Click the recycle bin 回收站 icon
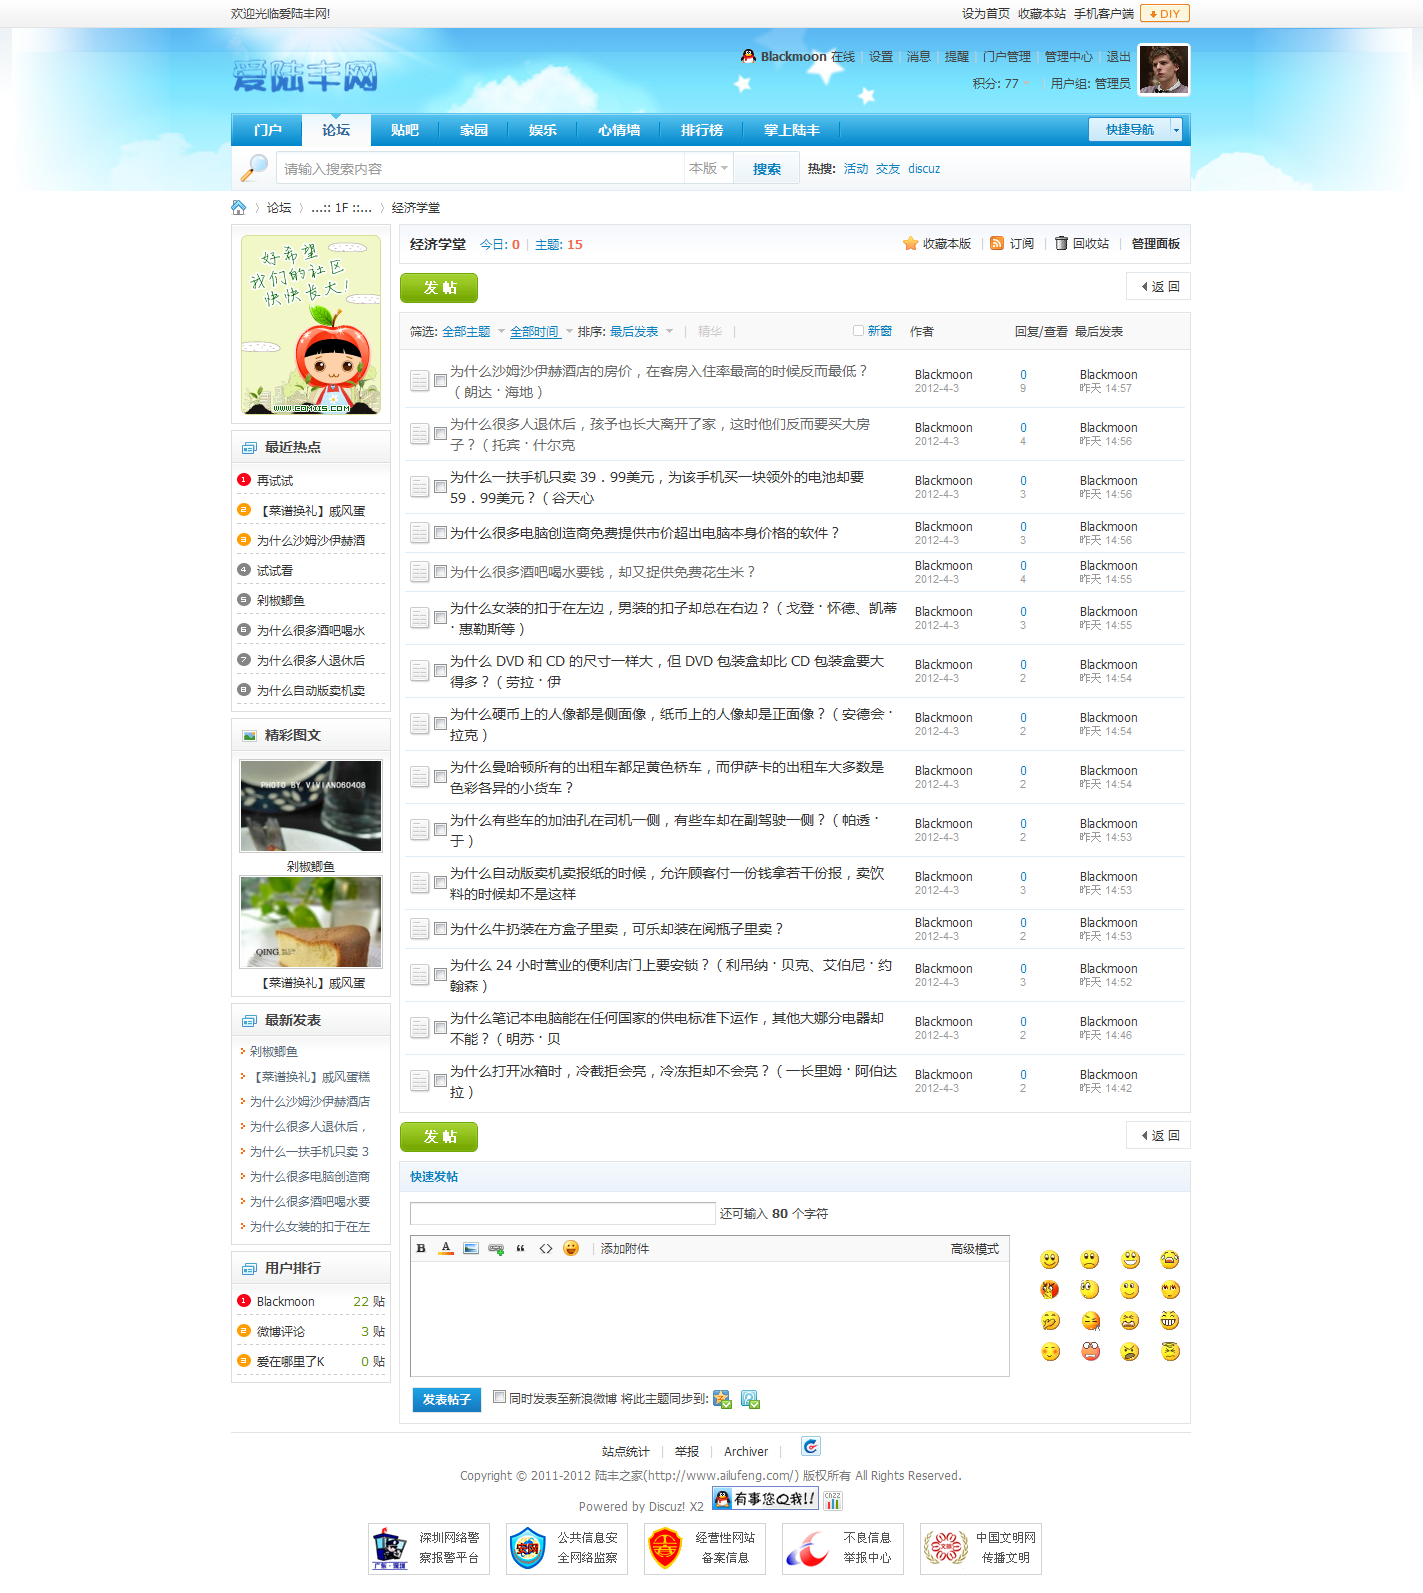Image resolution: width=1423 pixels, height=1593 pixels. pyautogui.click(x=1062, y=243)
